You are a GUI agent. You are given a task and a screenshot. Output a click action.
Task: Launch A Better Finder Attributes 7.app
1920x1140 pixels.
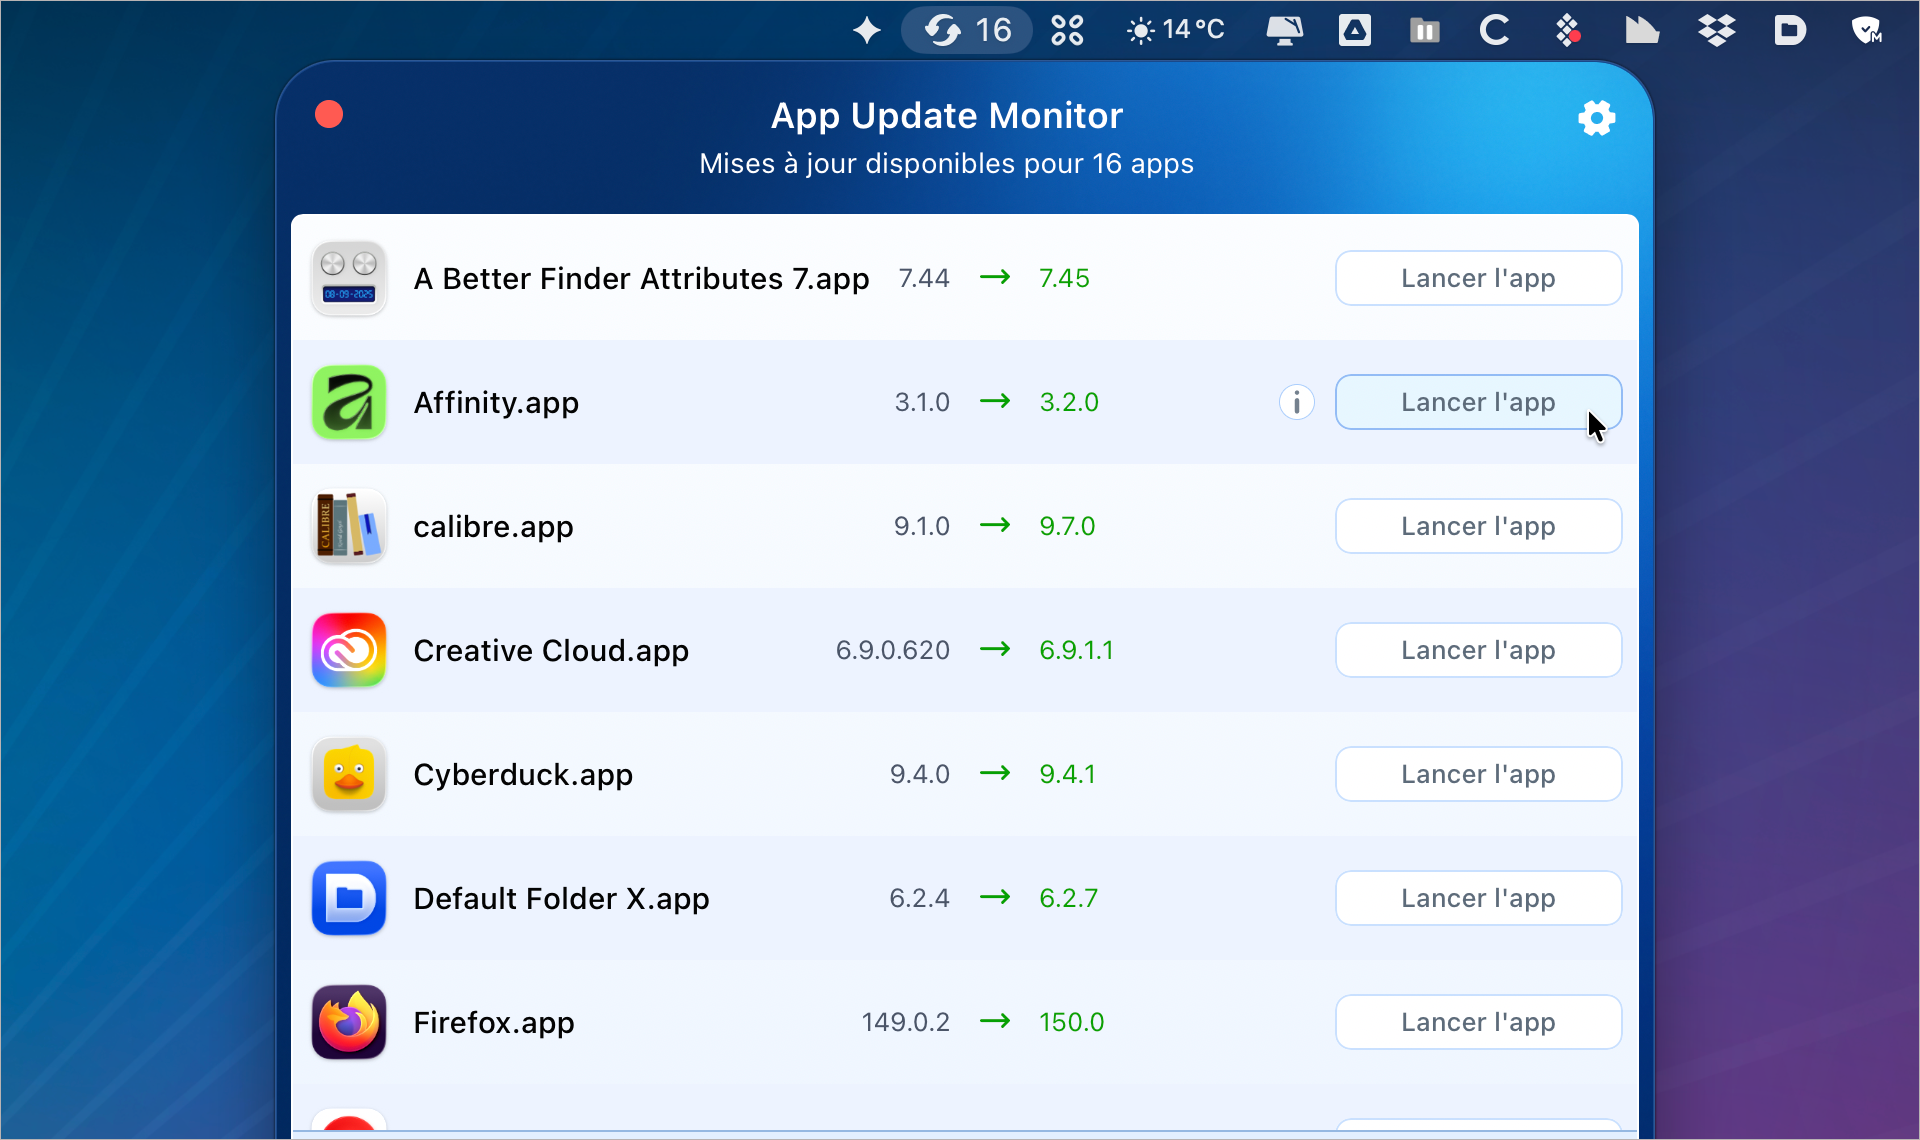tap(1478, 278)
